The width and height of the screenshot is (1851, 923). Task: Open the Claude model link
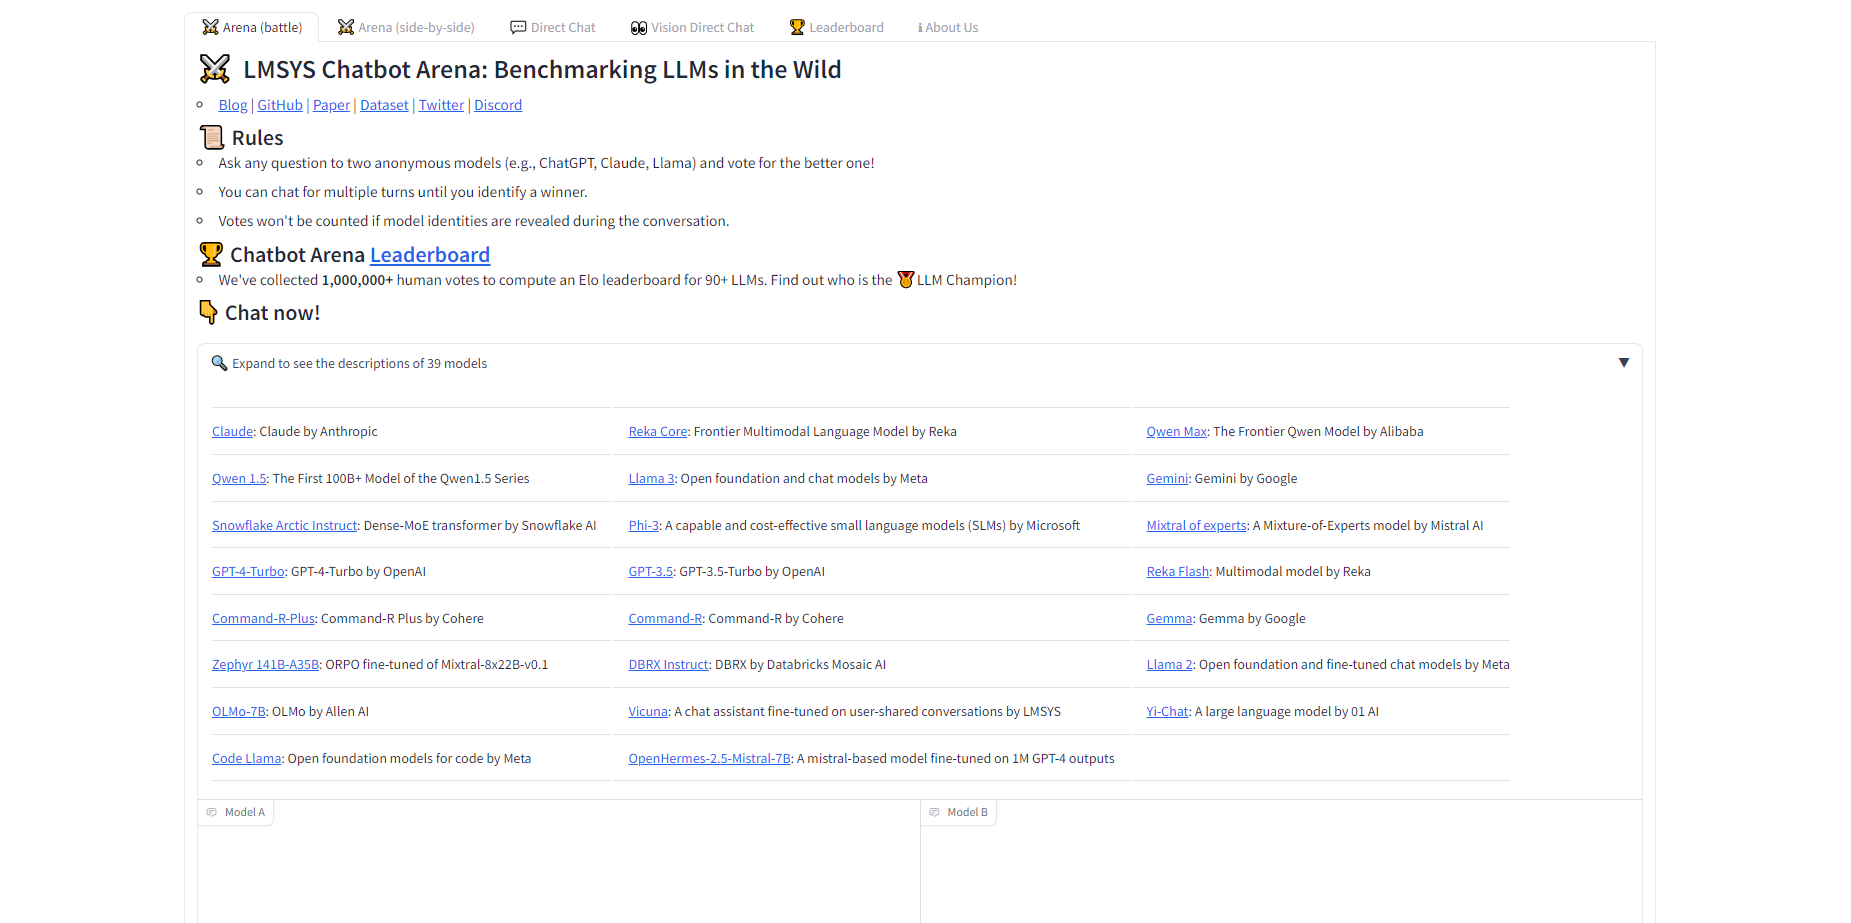232,432
